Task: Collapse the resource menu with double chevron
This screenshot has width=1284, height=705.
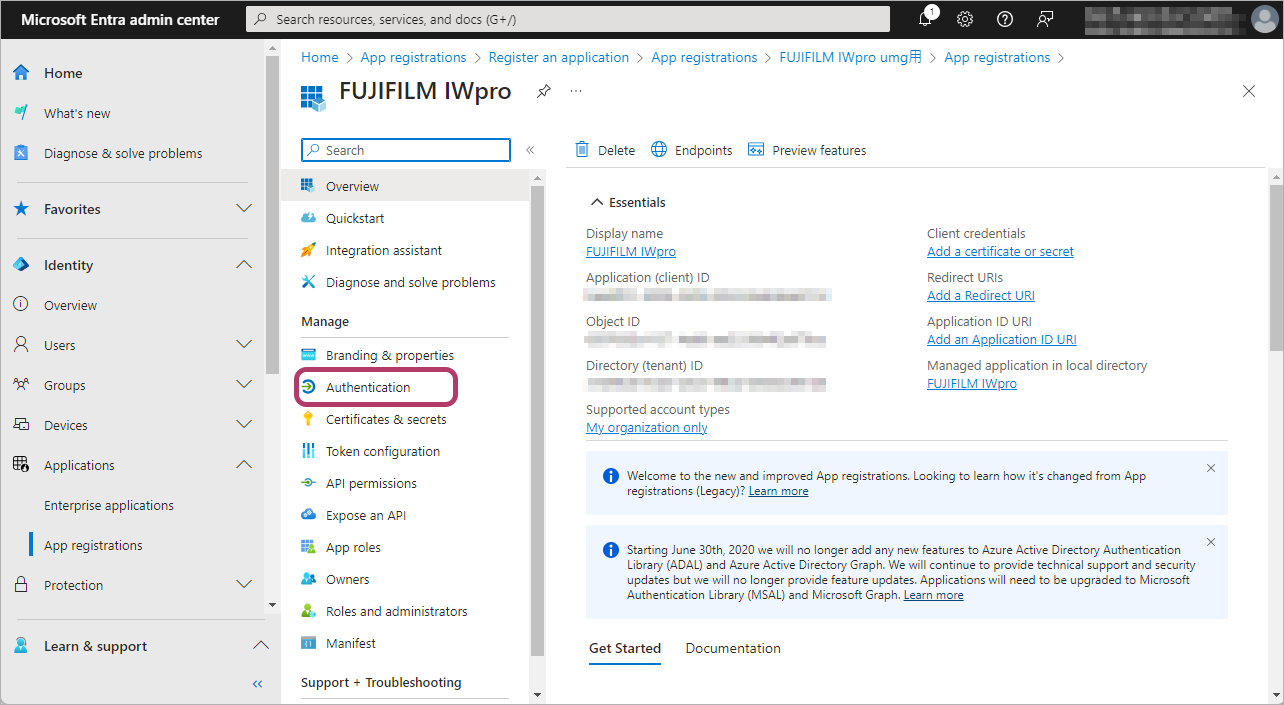Action: pos(530,150)
